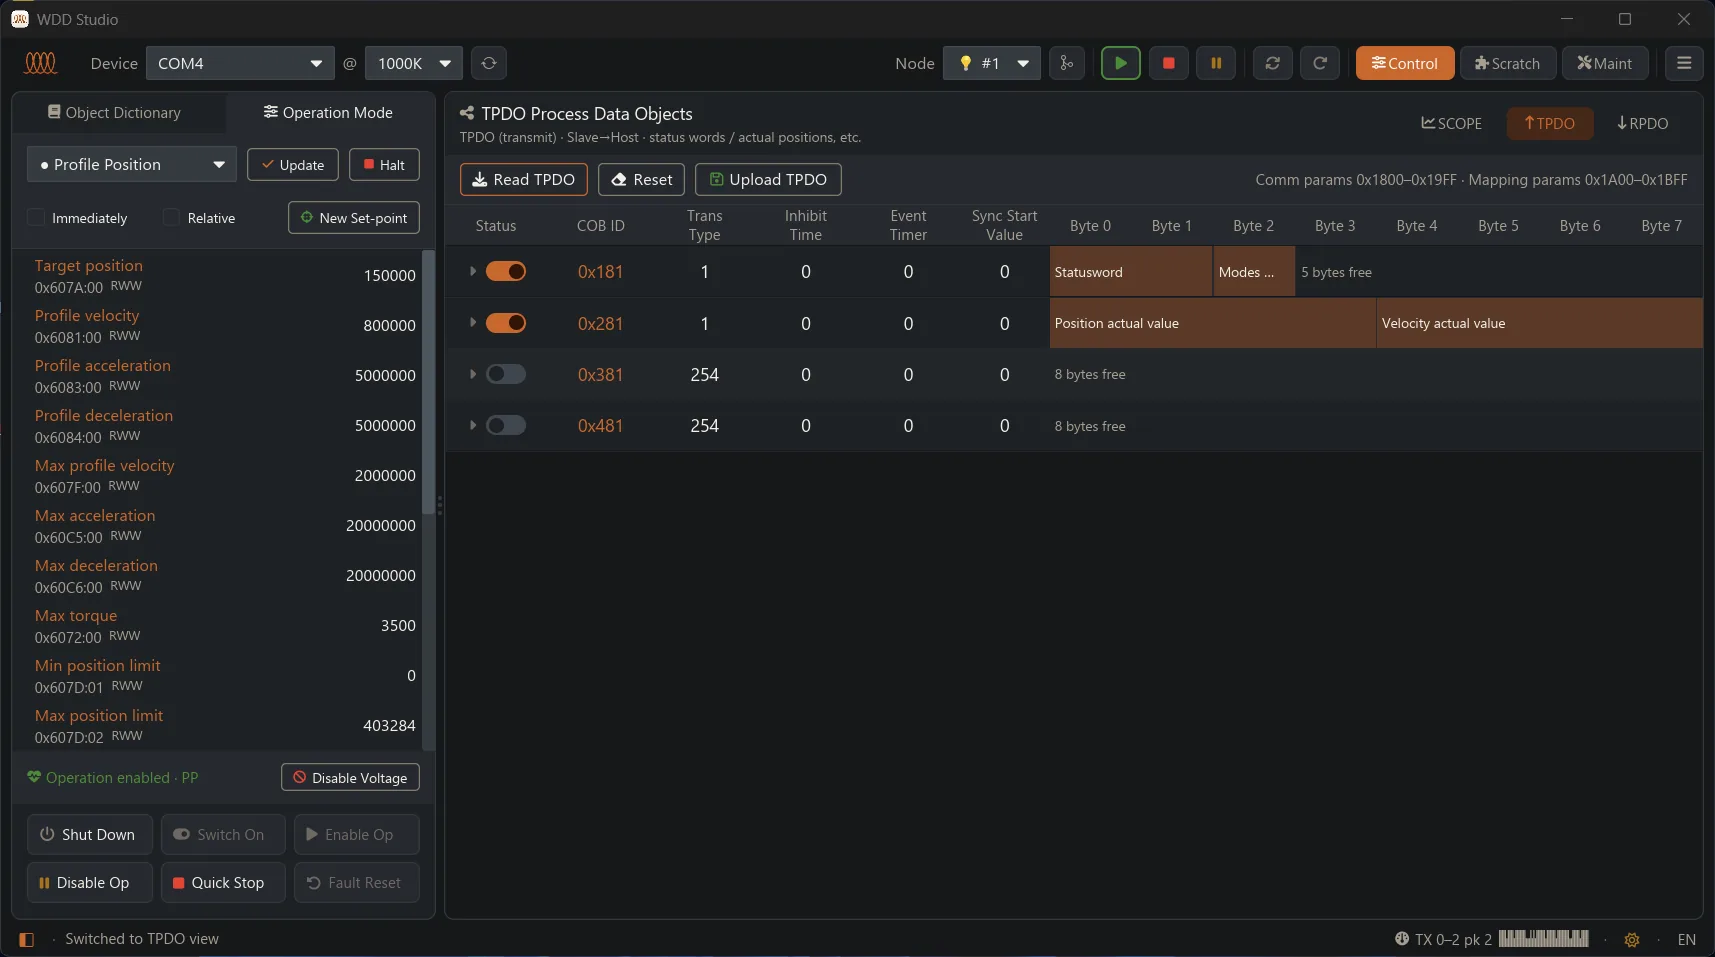Image resolution: width=1715 pixels, height=957 pixels.
Task: Open the Maint workspace
Action: click(x=1605, y=63)
